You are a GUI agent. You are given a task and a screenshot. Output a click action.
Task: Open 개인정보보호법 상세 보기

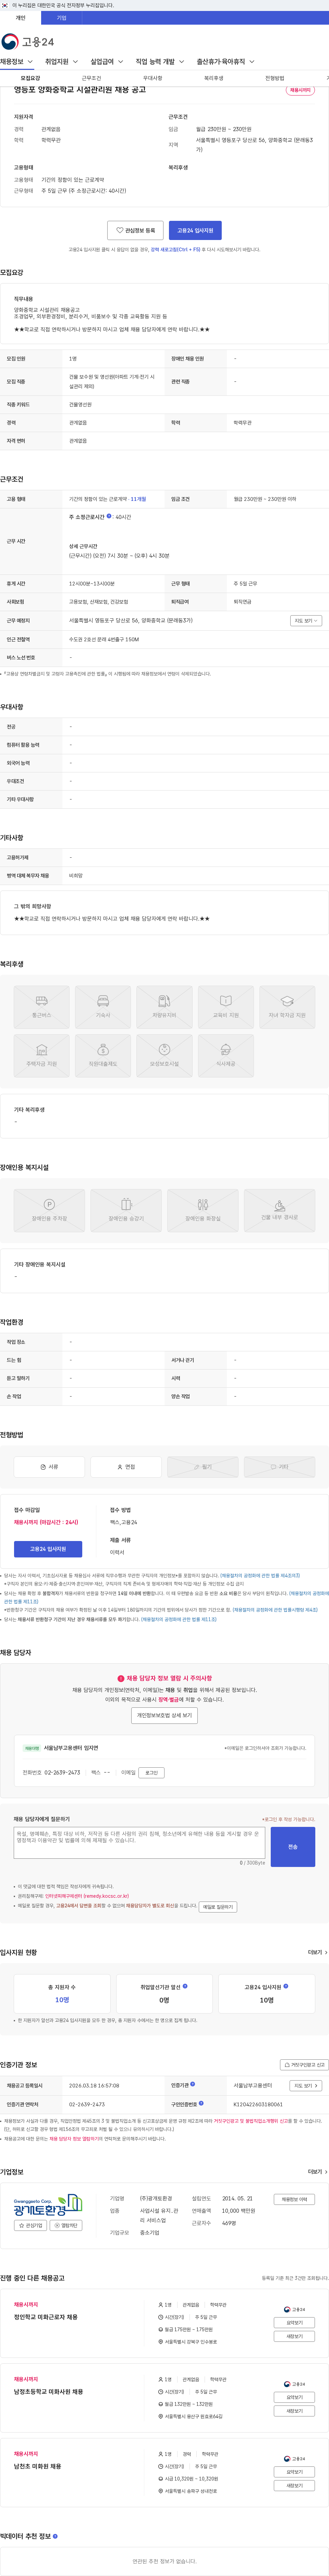point(164,1715)
